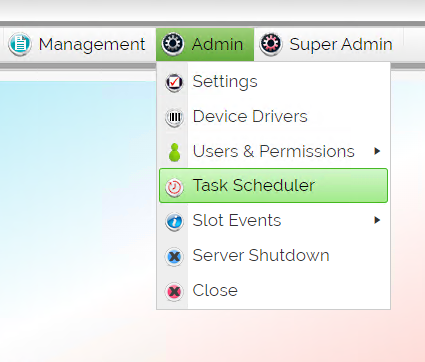Click the Management document icon
The height and width of the screenshot is (362, 425).
click(x=20, y=44)
